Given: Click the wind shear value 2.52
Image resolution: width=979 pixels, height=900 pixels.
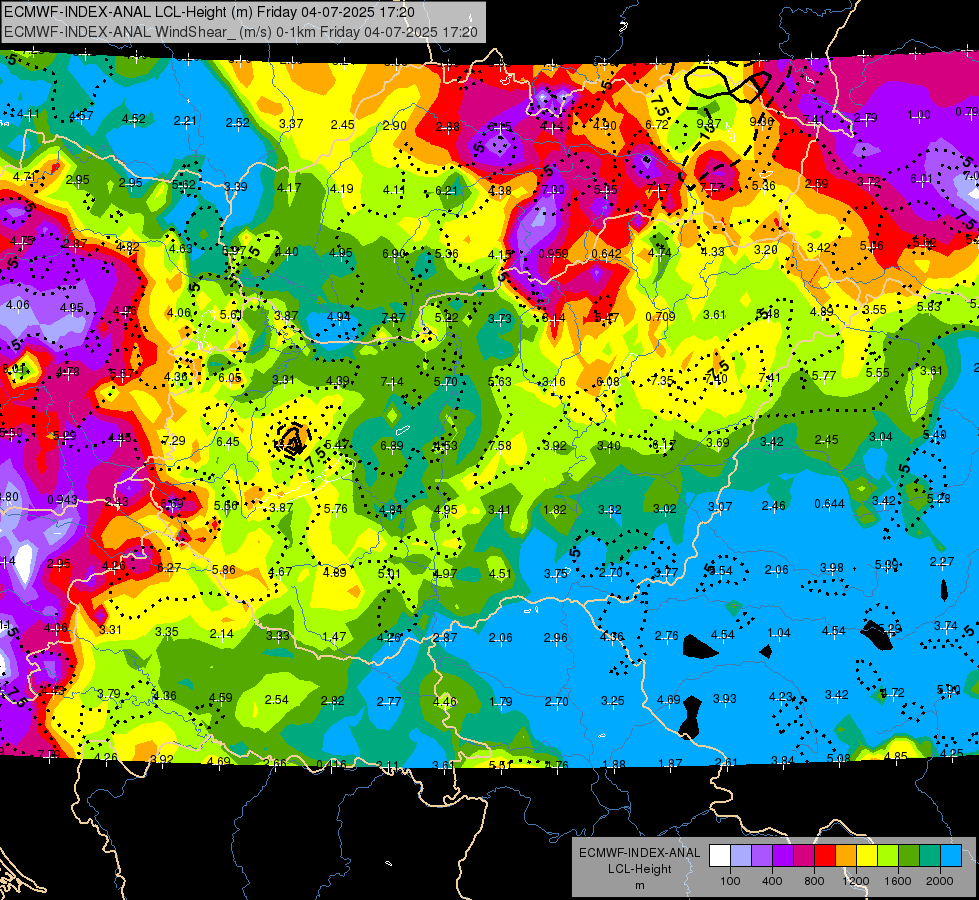Looking at the screenshot, I should click(237, 123).
